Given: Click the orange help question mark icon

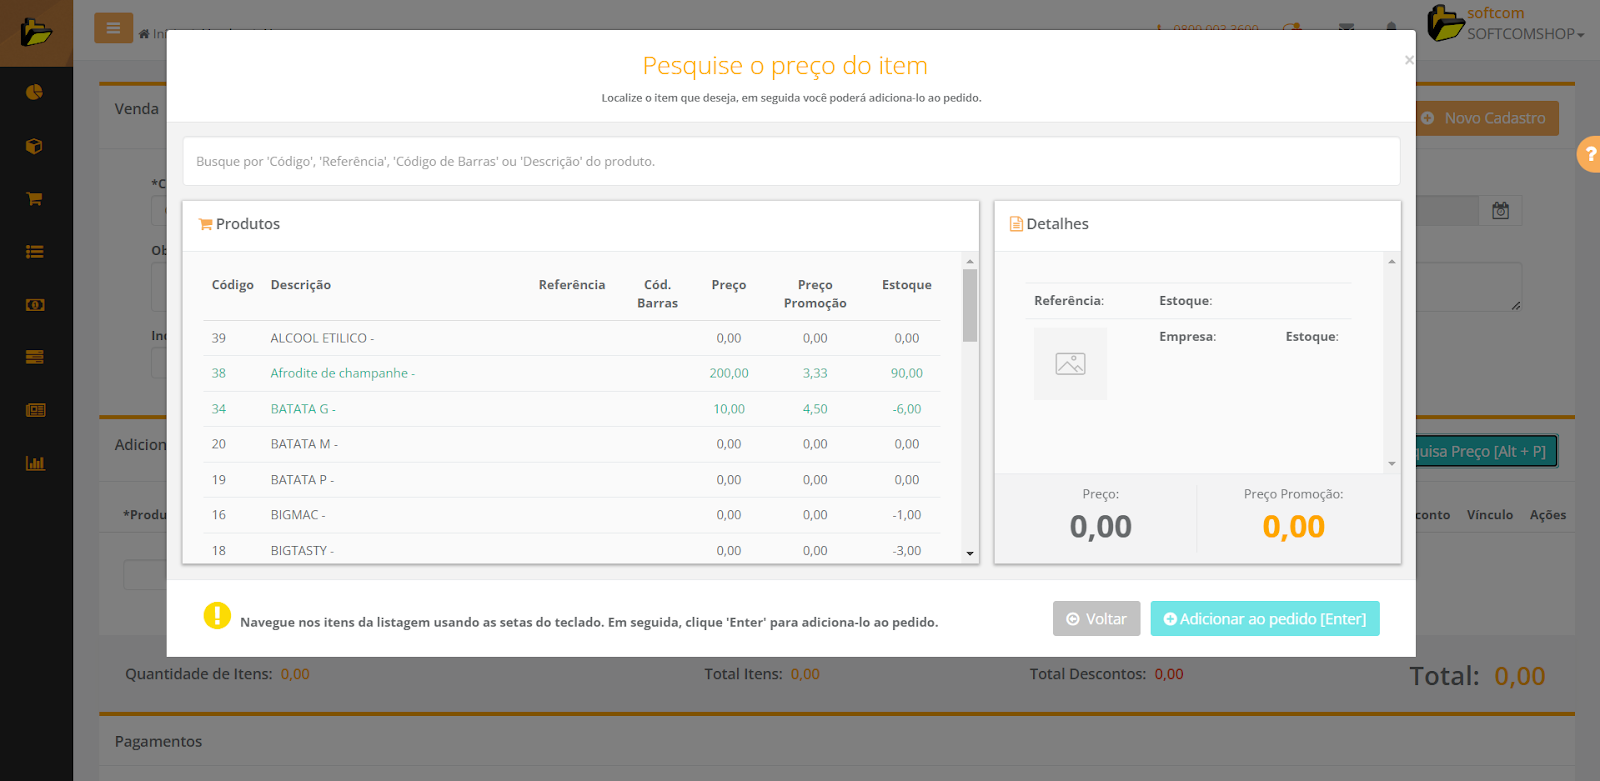Looking at the screenshot, I should coord(1589,155).
